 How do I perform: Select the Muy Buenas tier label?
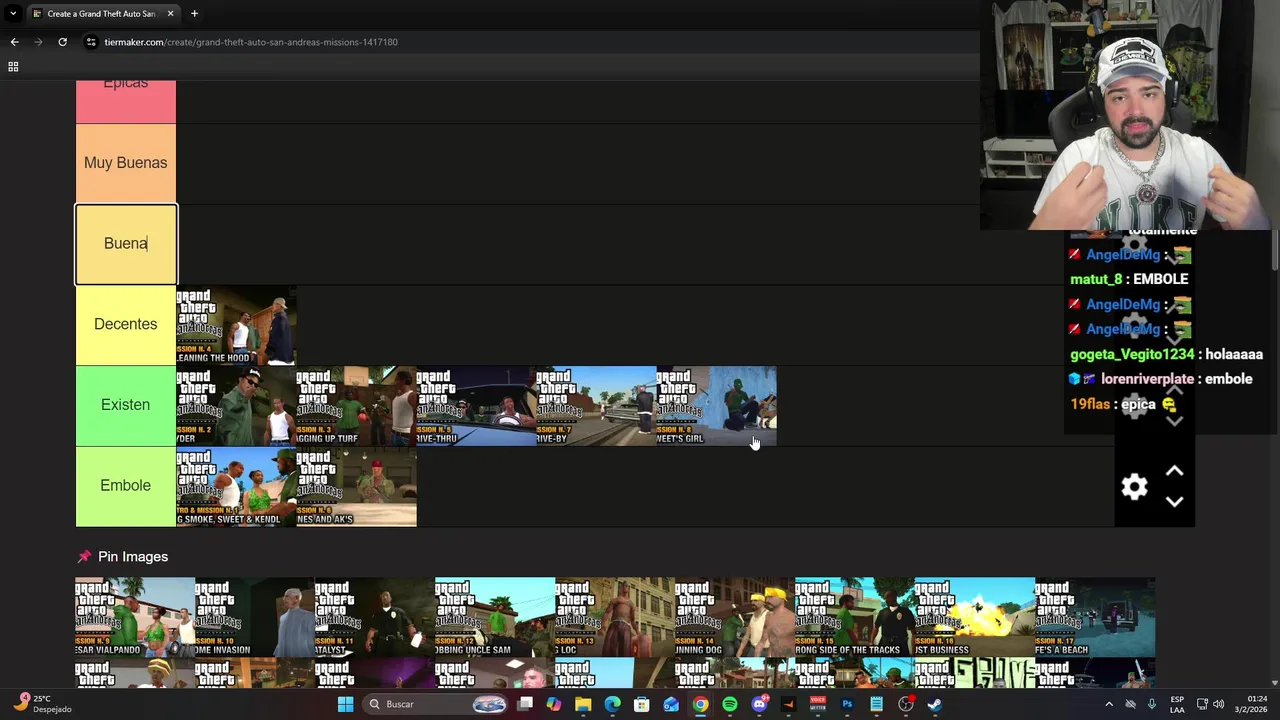tap(126, 163)
